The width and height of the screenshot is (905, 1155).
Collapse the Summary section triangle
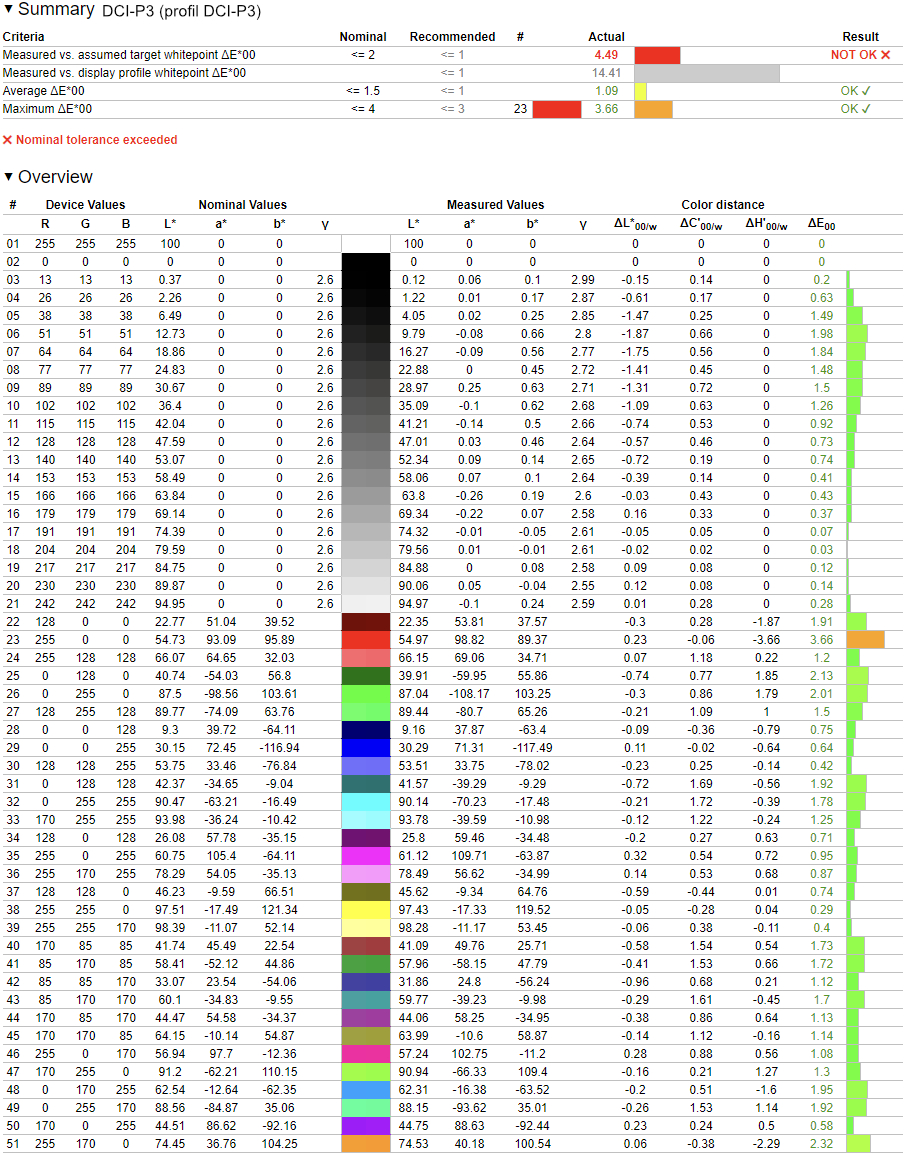click(8, 10)
